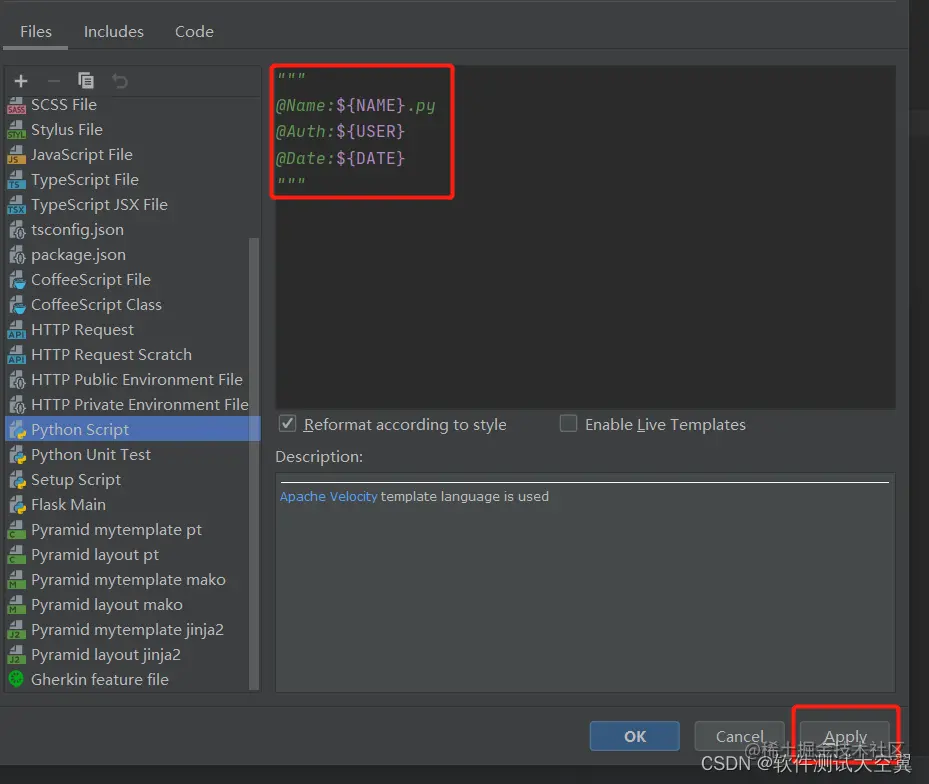Select 'Pyramid layout mako' template
Viewport: 929px width, 784px height.
coord(107,604)
